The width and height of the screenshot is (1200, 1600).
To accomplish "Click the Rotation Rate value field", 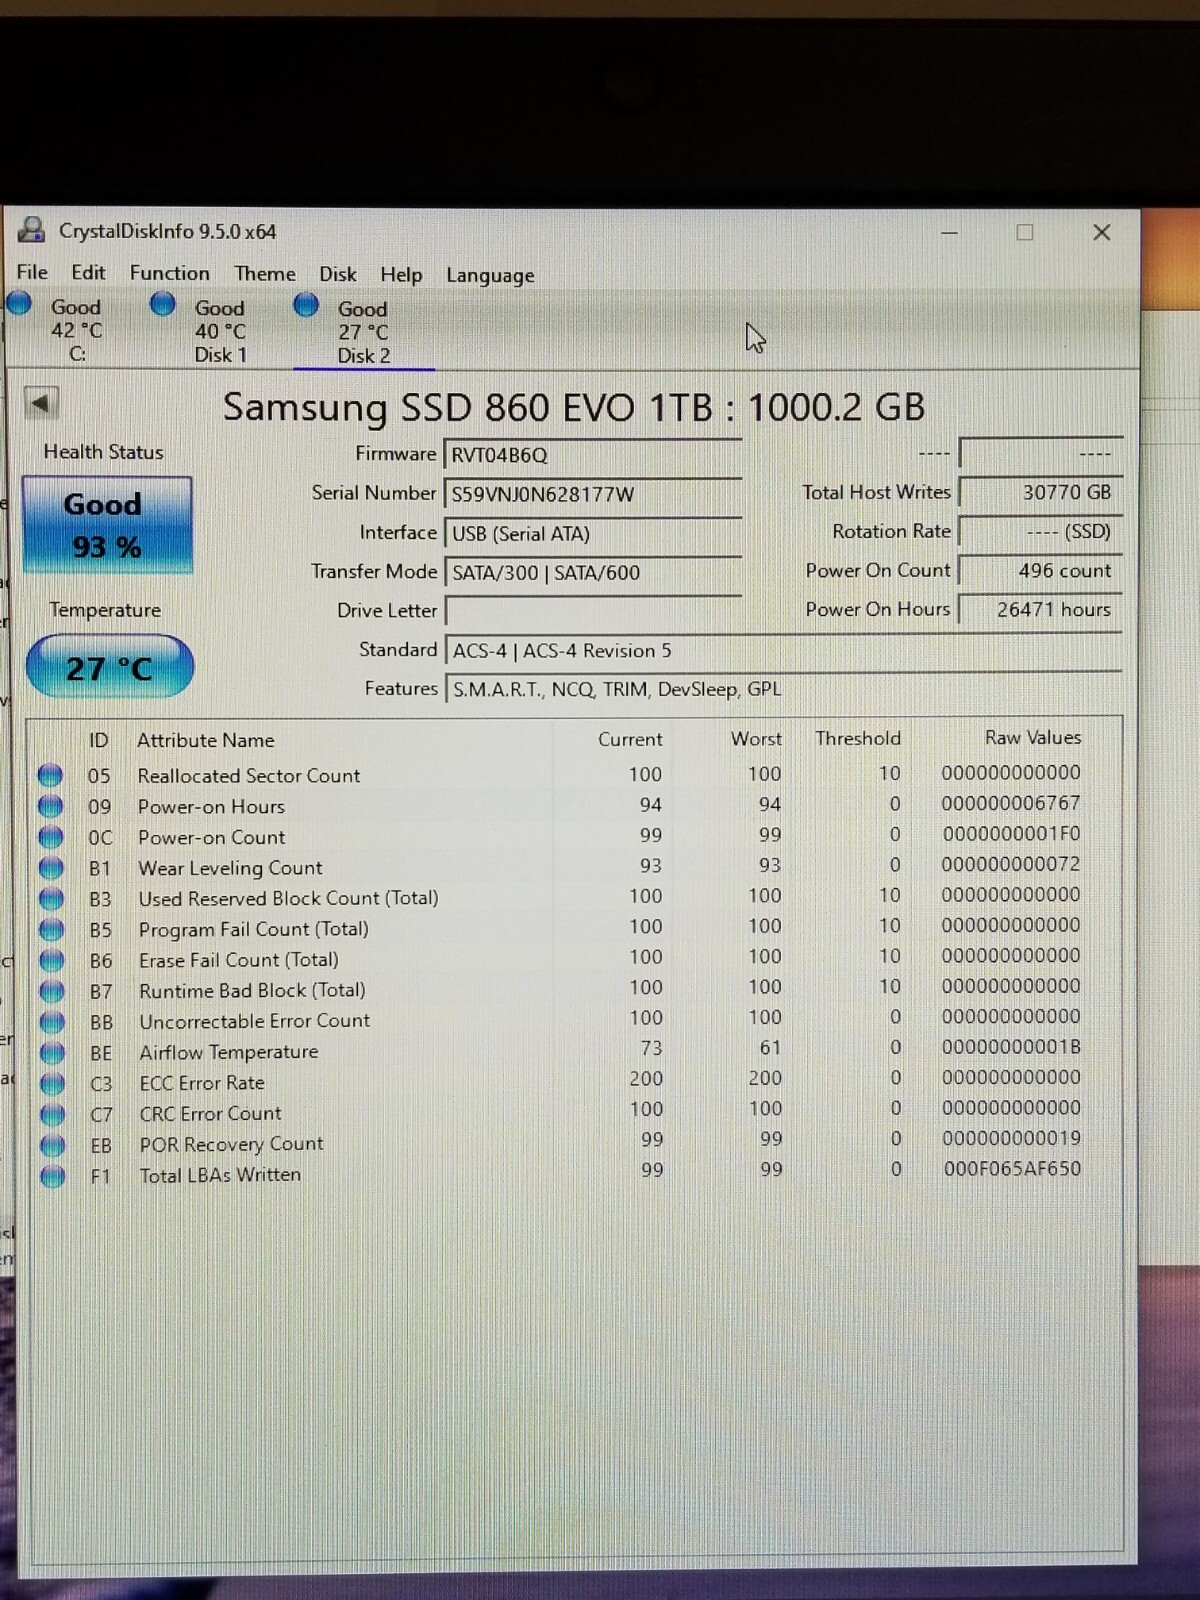I will (1040, 531).
